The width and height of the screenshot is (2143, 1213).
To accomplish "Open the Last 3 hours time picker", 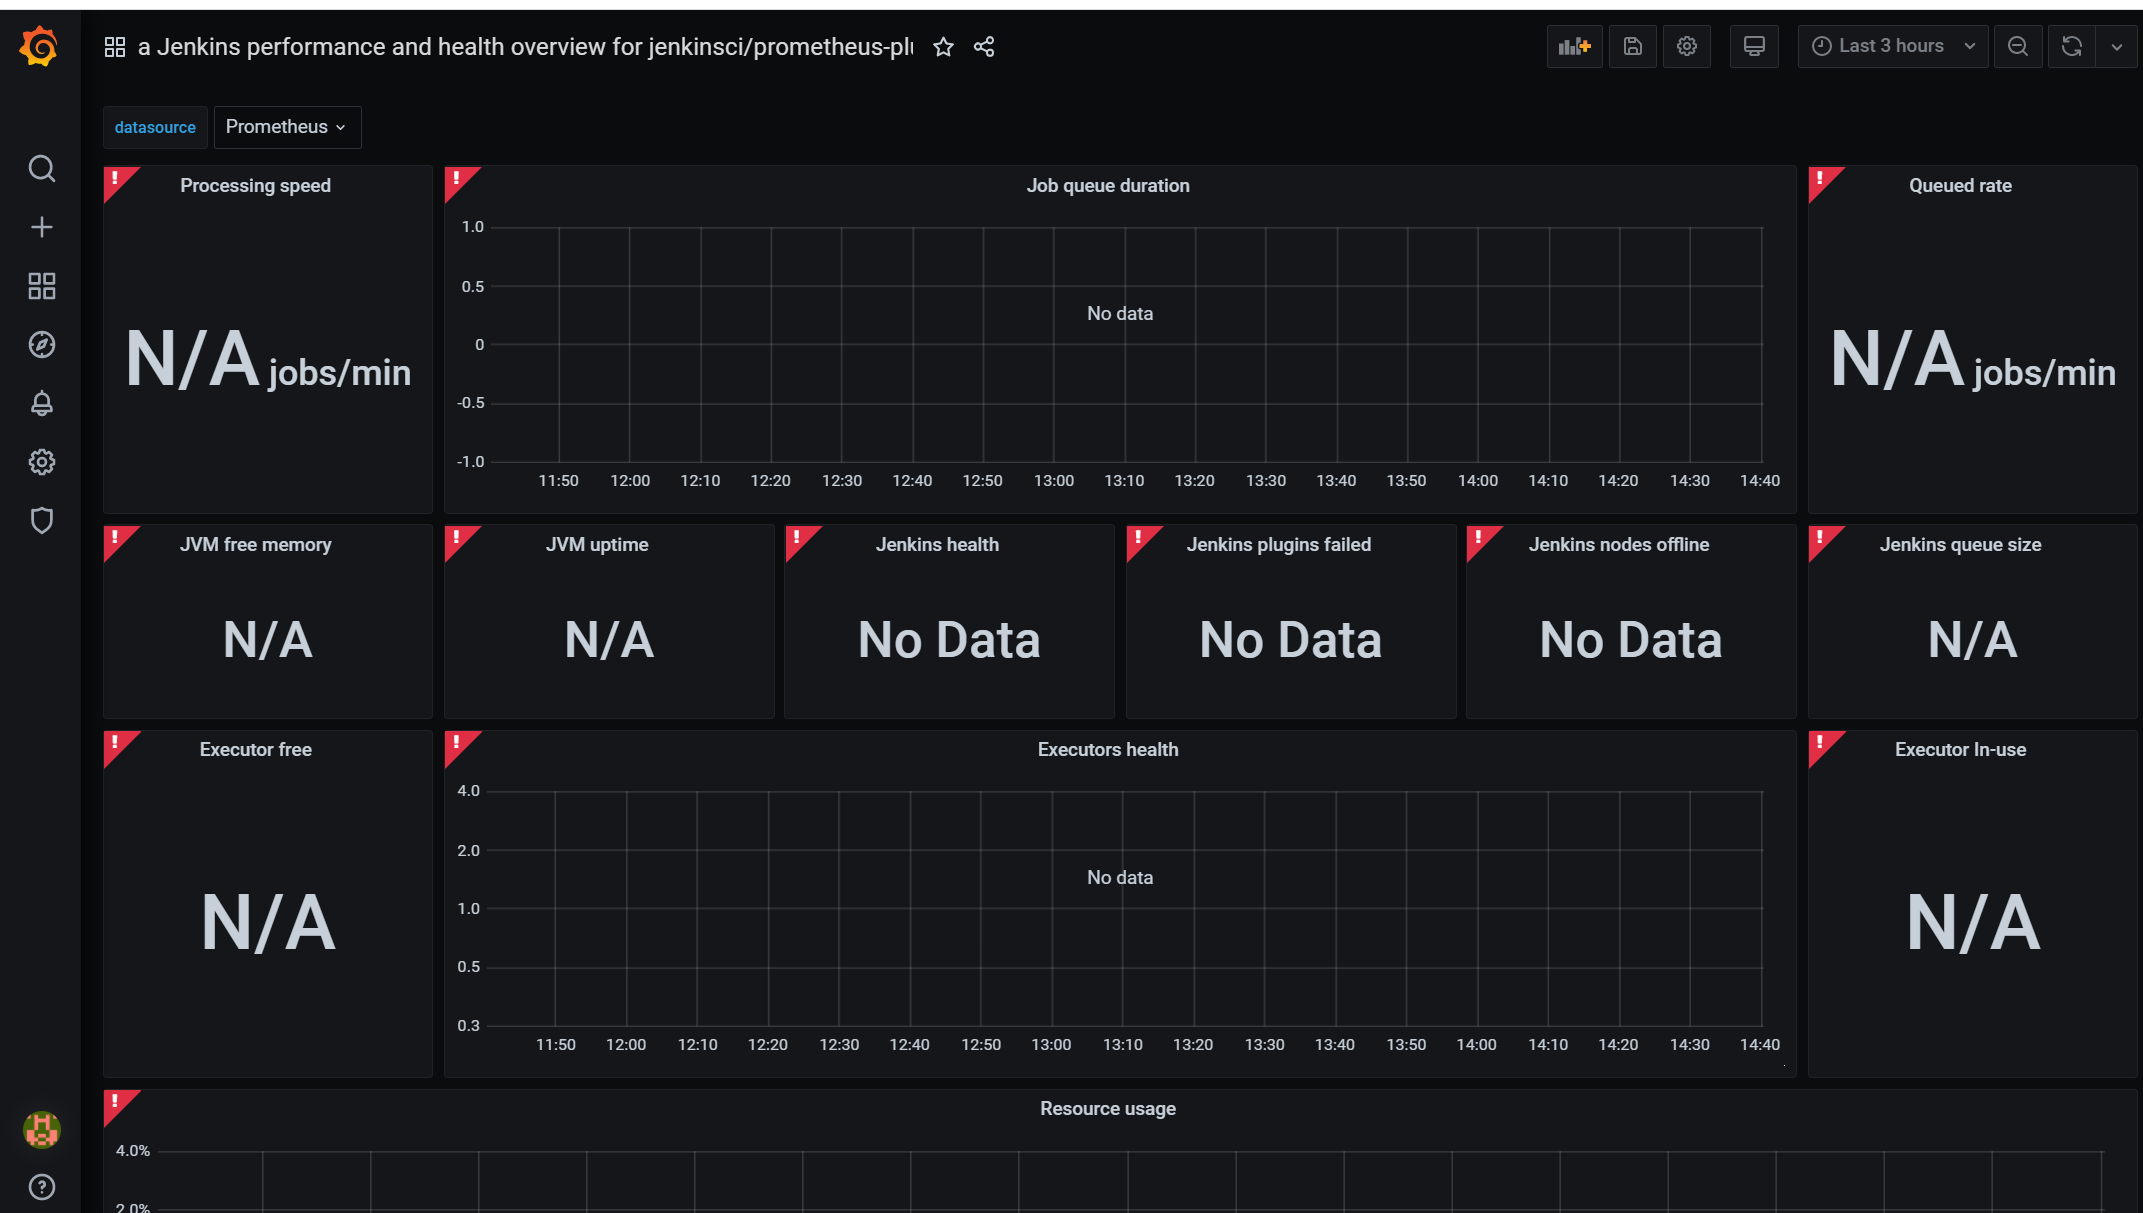I will click(1892, 46).
